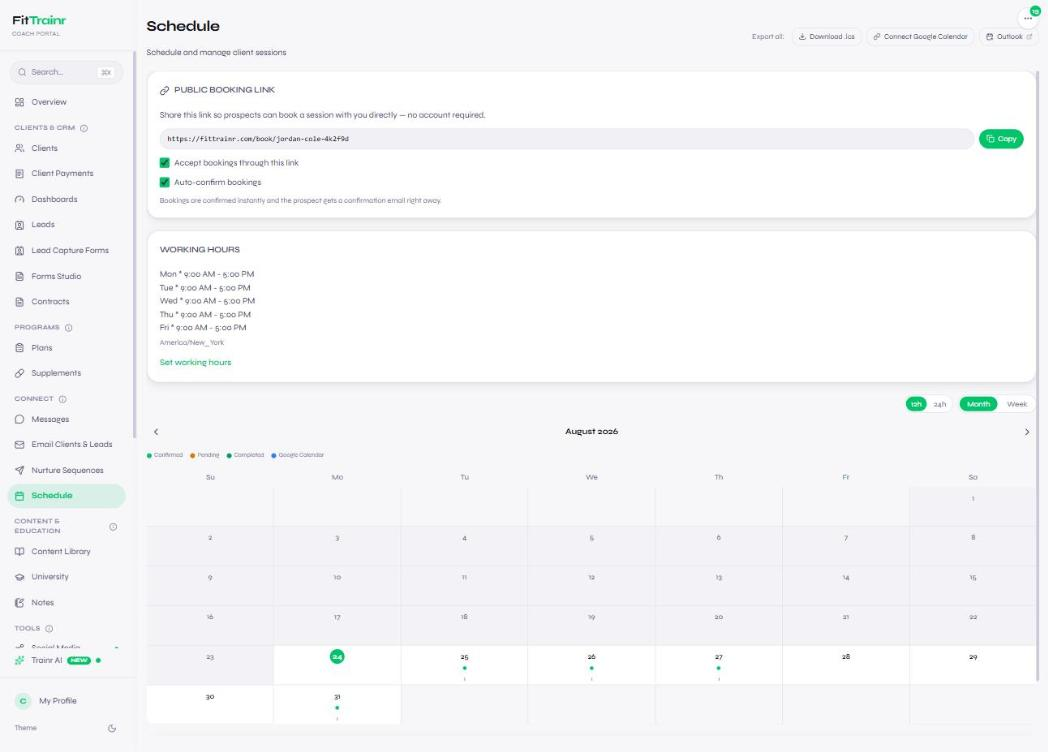Image resolution: width=1048 pixels, height=752 pixels.
Task: Copy the public booking link
Action: tap(1001, 139)
